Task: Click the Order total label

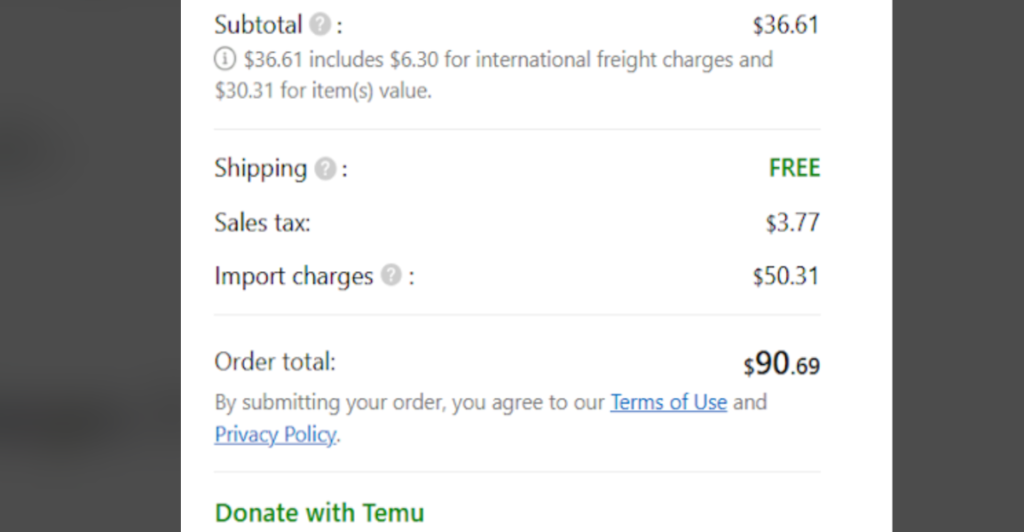Action: [275, 362]
